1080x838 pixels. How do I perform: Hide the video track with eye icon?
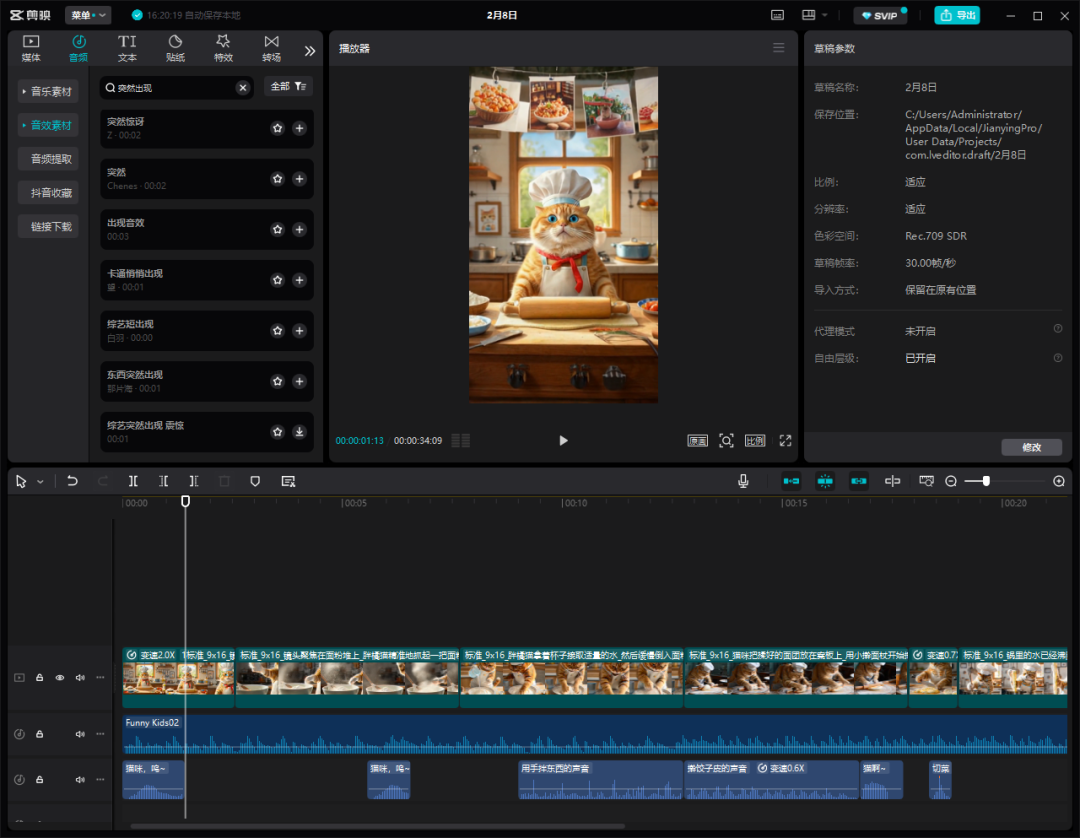tap(60, 677)
